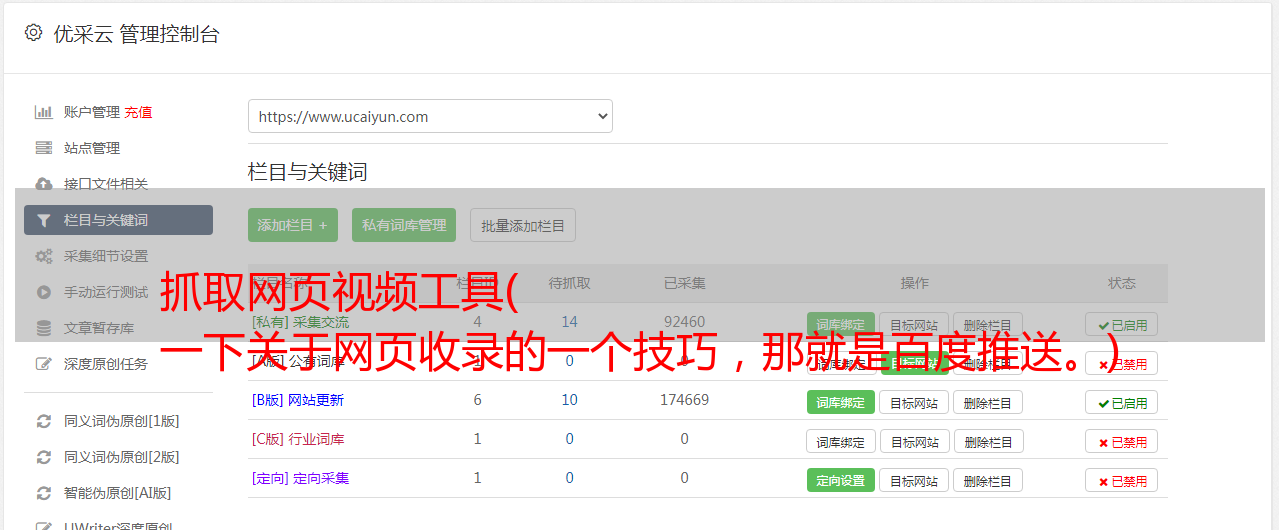
Task: Open the [B版] 网站更新 column link
Action: (297, 400)
